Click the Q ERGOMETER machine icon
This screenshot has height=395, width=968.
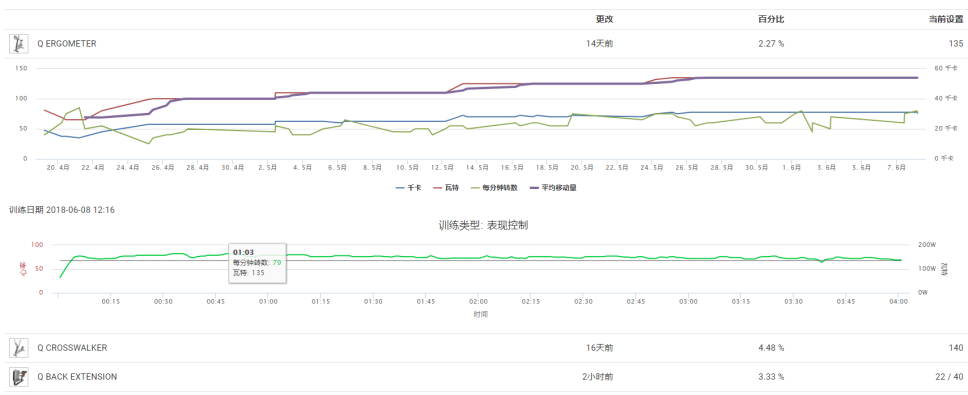pos(19,44)
